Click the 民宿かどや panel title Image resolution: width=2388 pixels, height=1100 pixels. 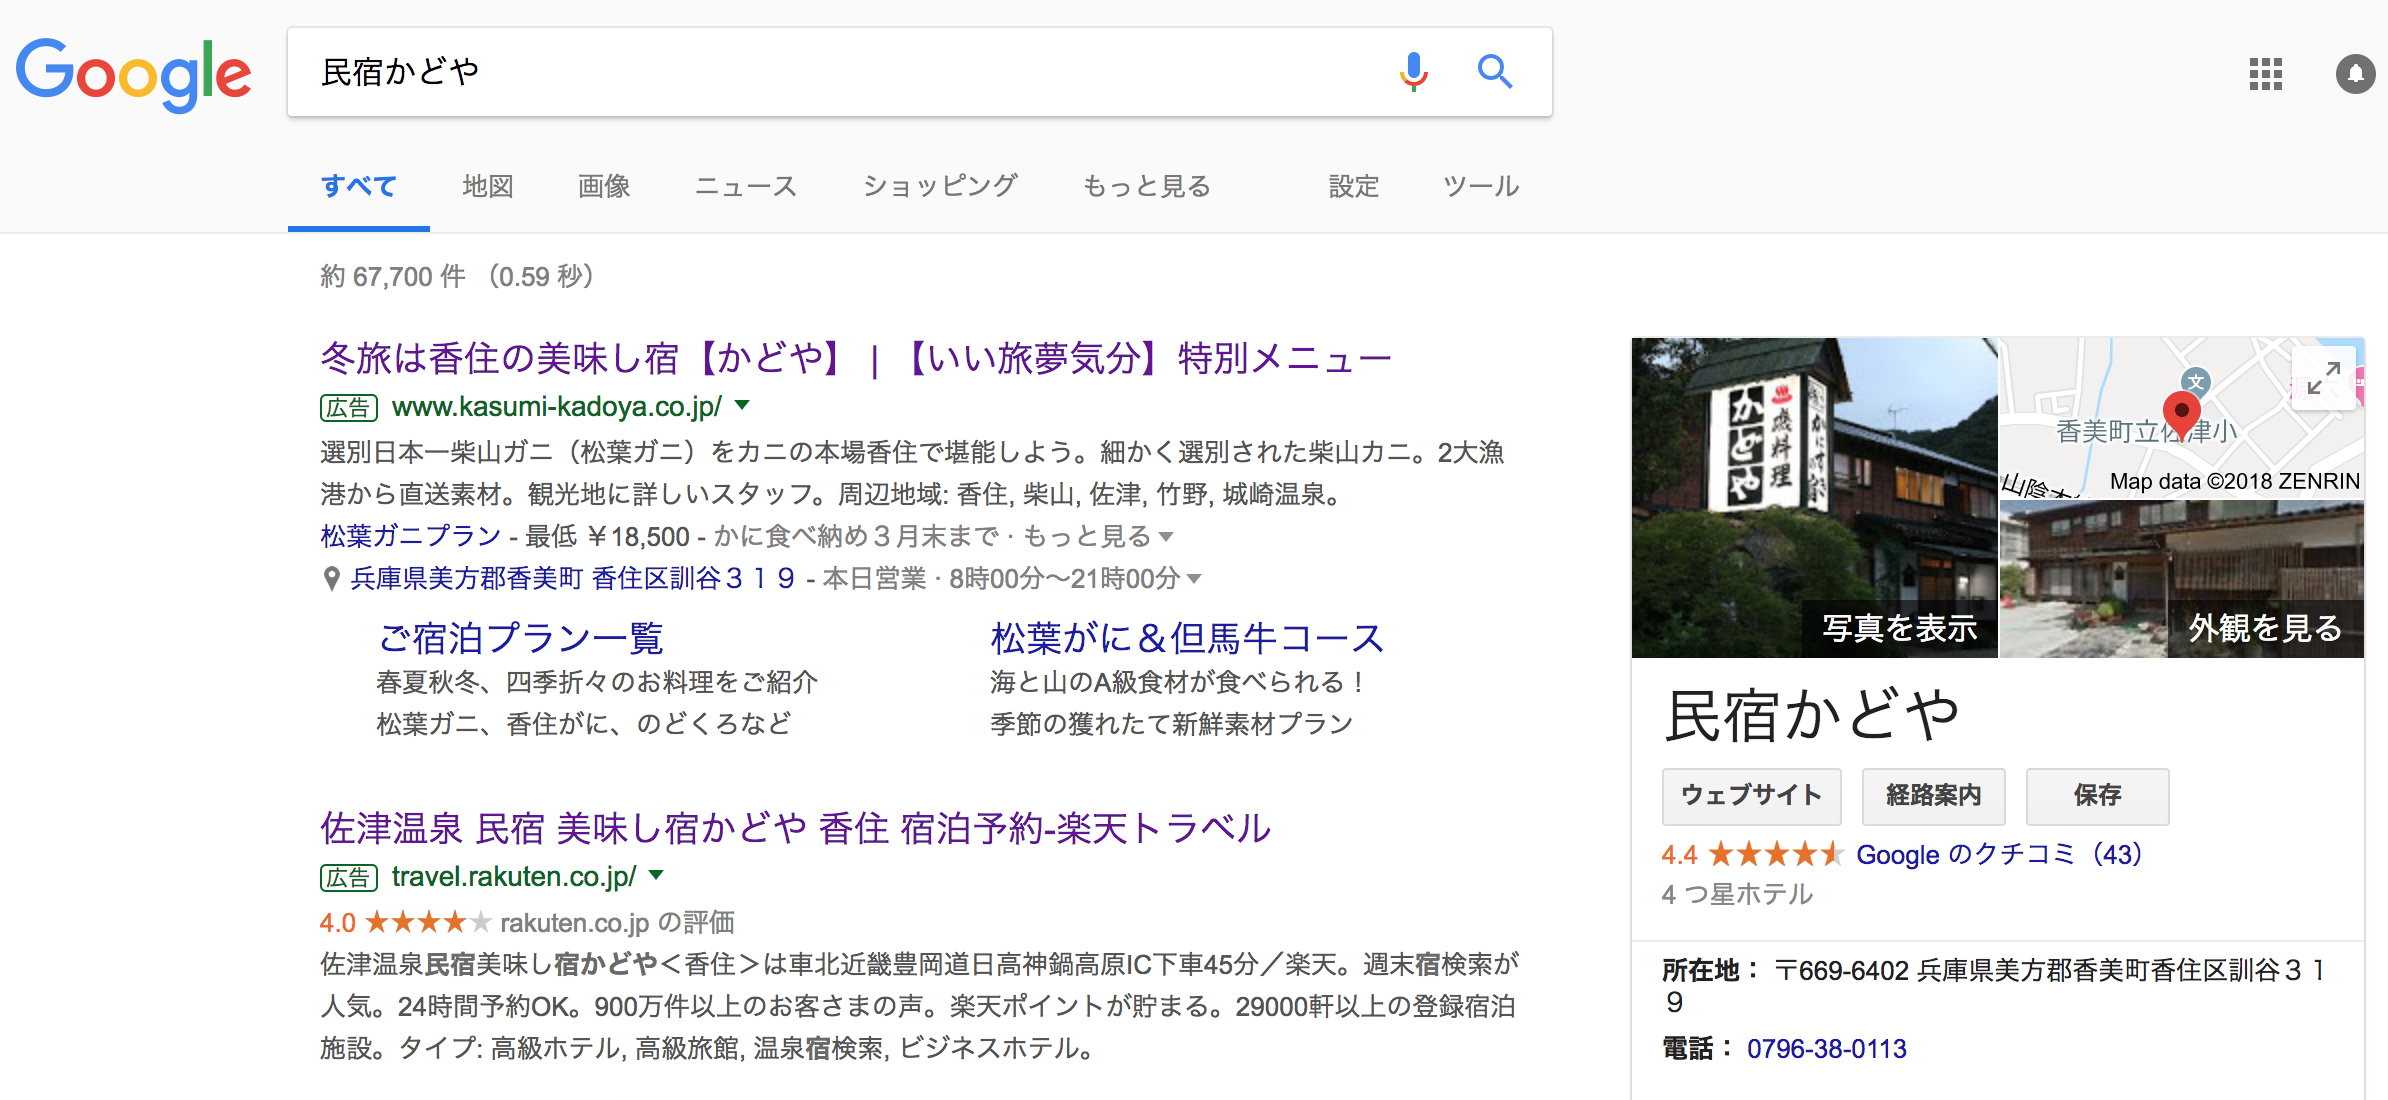pos(1811,716)
